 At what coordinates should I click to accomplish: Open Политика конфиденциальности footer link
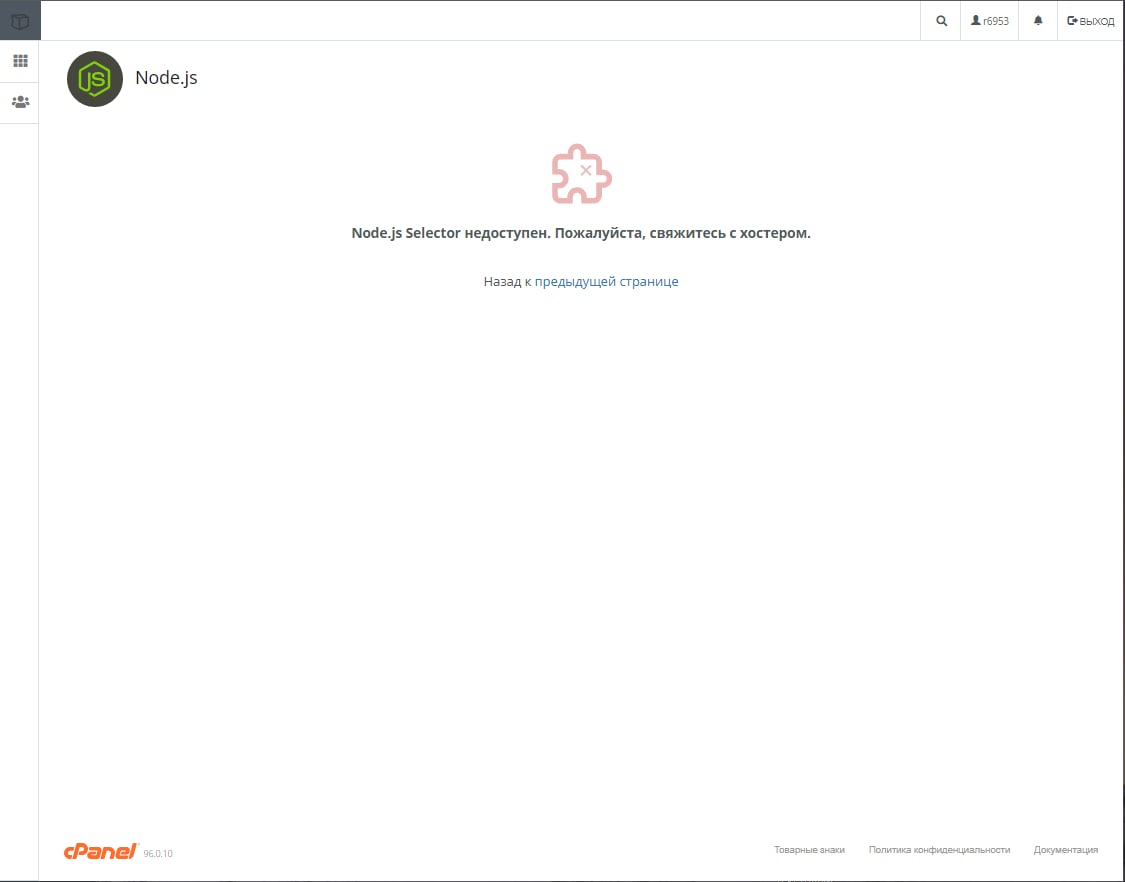(939, 850)
